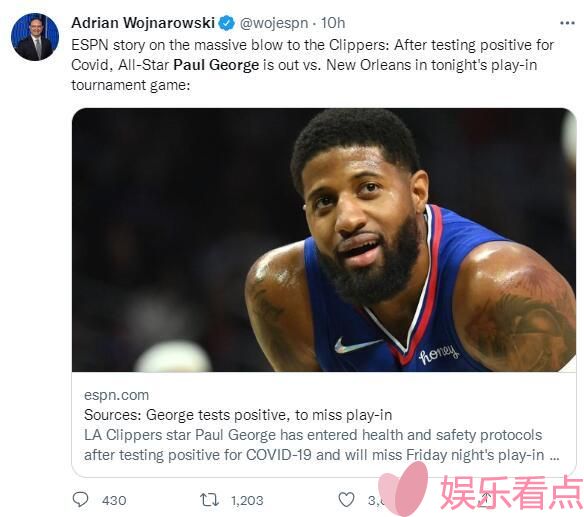
Task: Click the 430 reply count
Action: [x=114, y=500]
